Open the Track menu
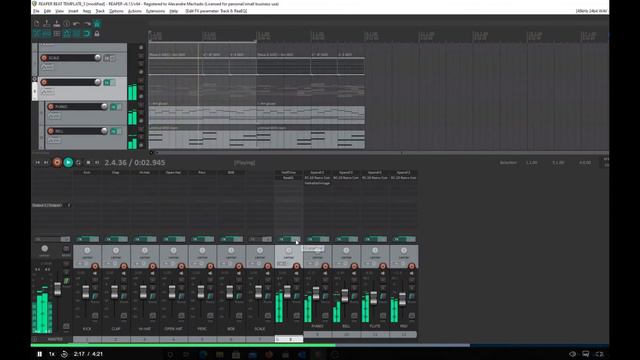640x360 pixels. tap(100, 11)
